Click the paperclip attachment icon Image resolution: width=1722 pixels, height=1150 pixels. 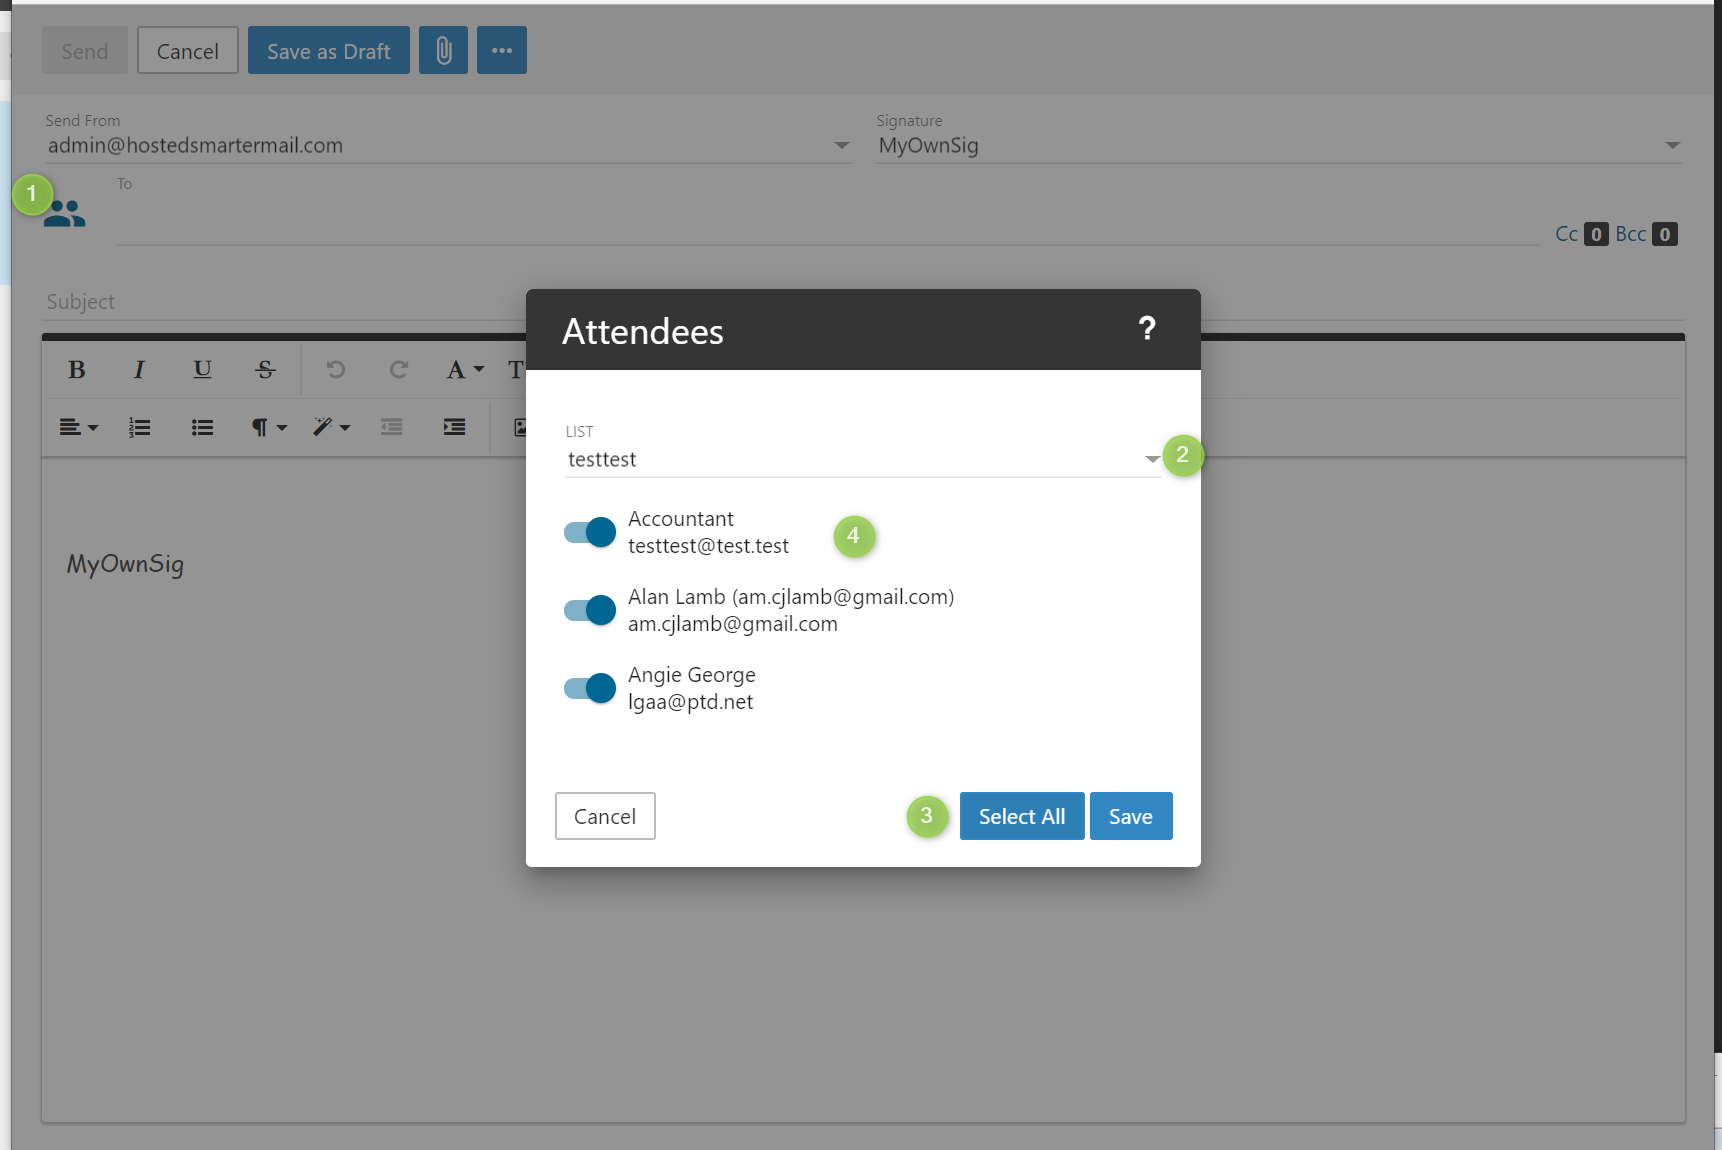click(x=443, y=51)
